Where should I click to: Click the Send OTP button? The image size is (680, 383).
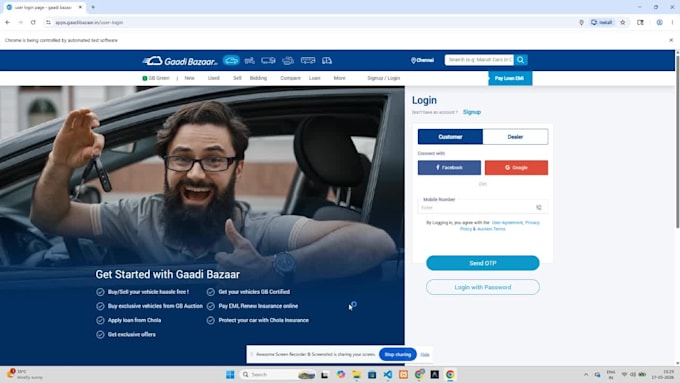[483, 263]
